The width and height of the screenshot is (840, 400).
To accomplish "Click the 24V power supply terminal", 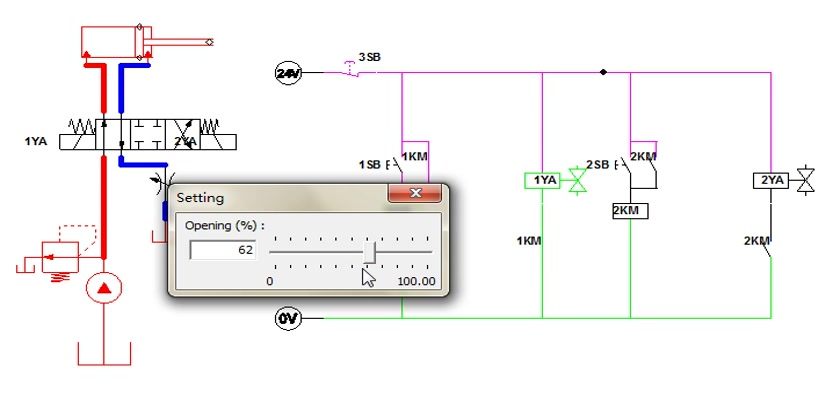I will [288, 73].
